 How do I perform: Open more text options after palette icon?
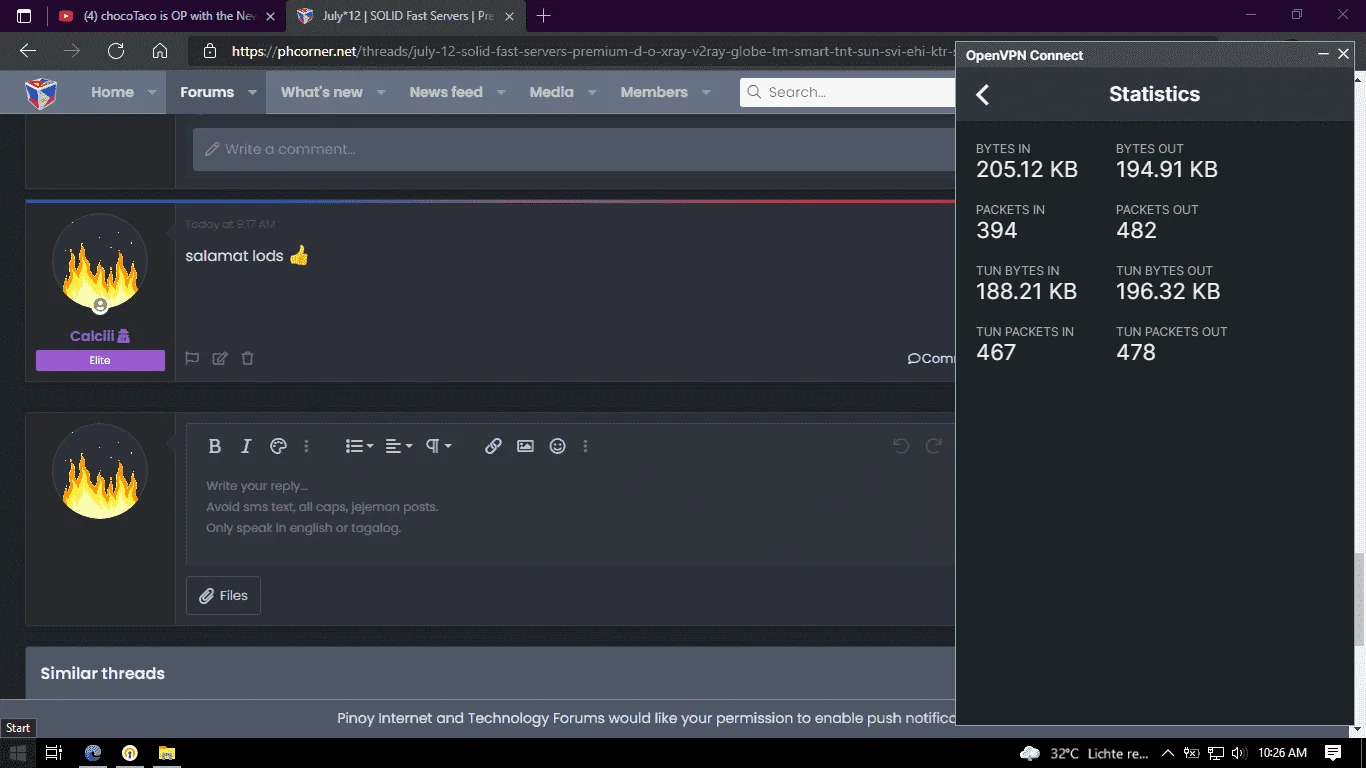(x=307, y=446)
